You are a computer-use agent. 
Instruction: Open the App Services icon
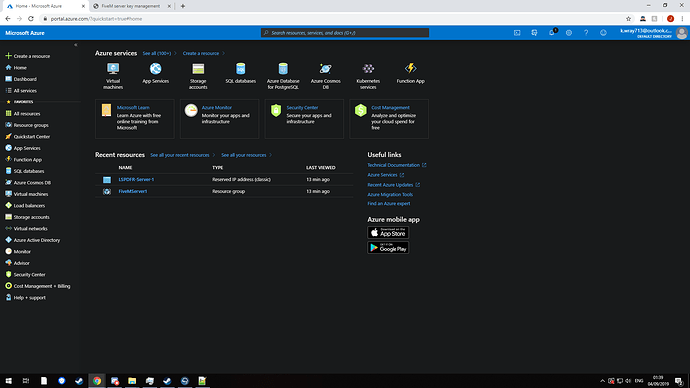[x=155, y=69]
